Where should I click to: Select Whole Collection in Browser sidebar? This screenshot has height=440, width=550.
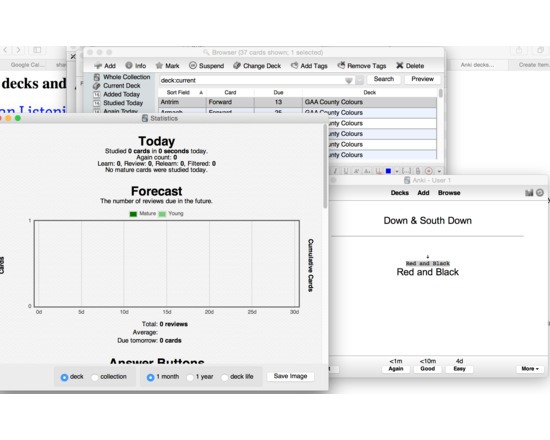click(122, 77)
